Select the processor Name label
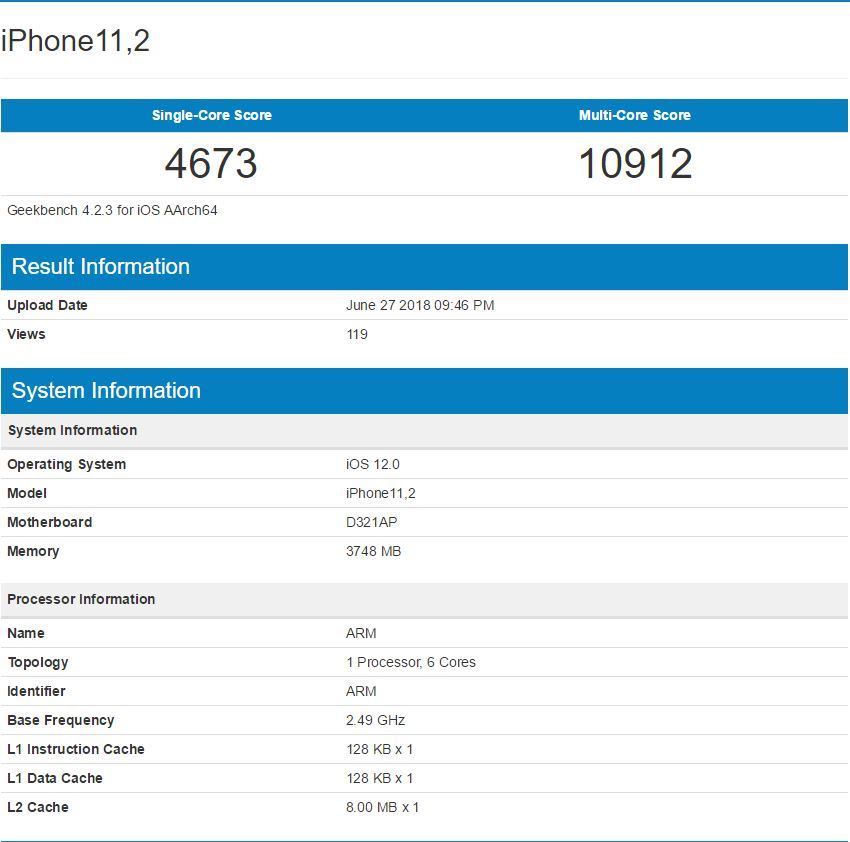Image resolution: width=850 pixels, height=842 pixels. 26,633
